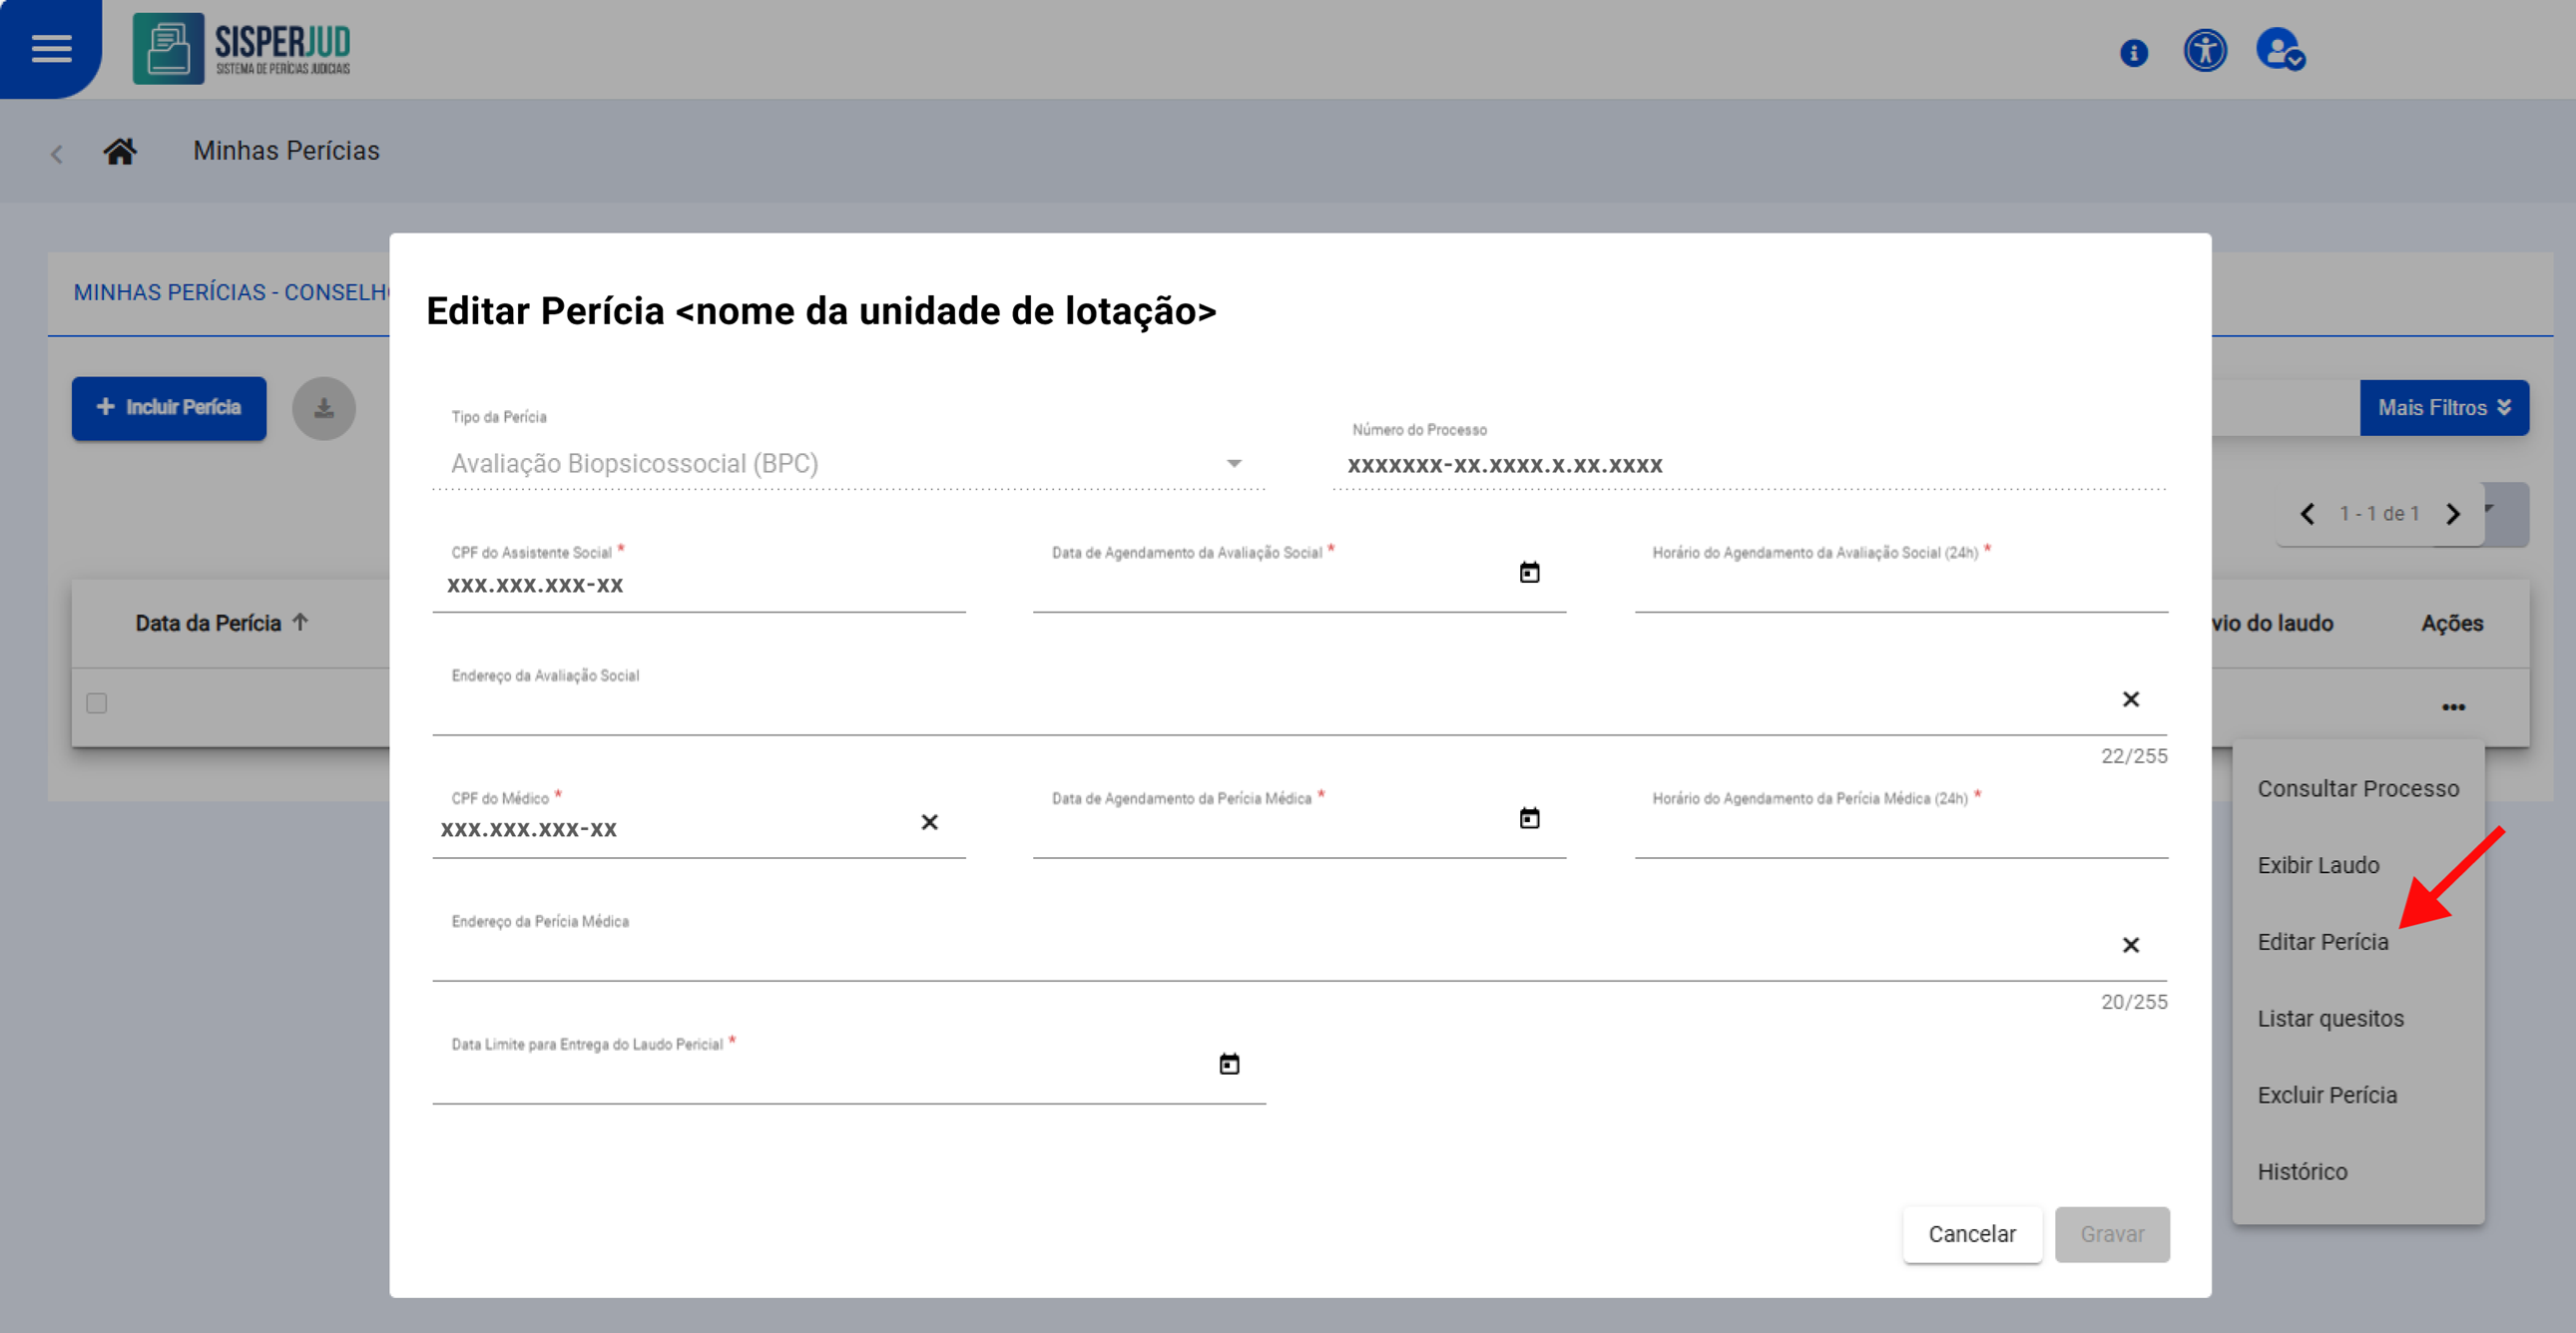
Task: Tick the table row checkbox
Action: point(97,703)
